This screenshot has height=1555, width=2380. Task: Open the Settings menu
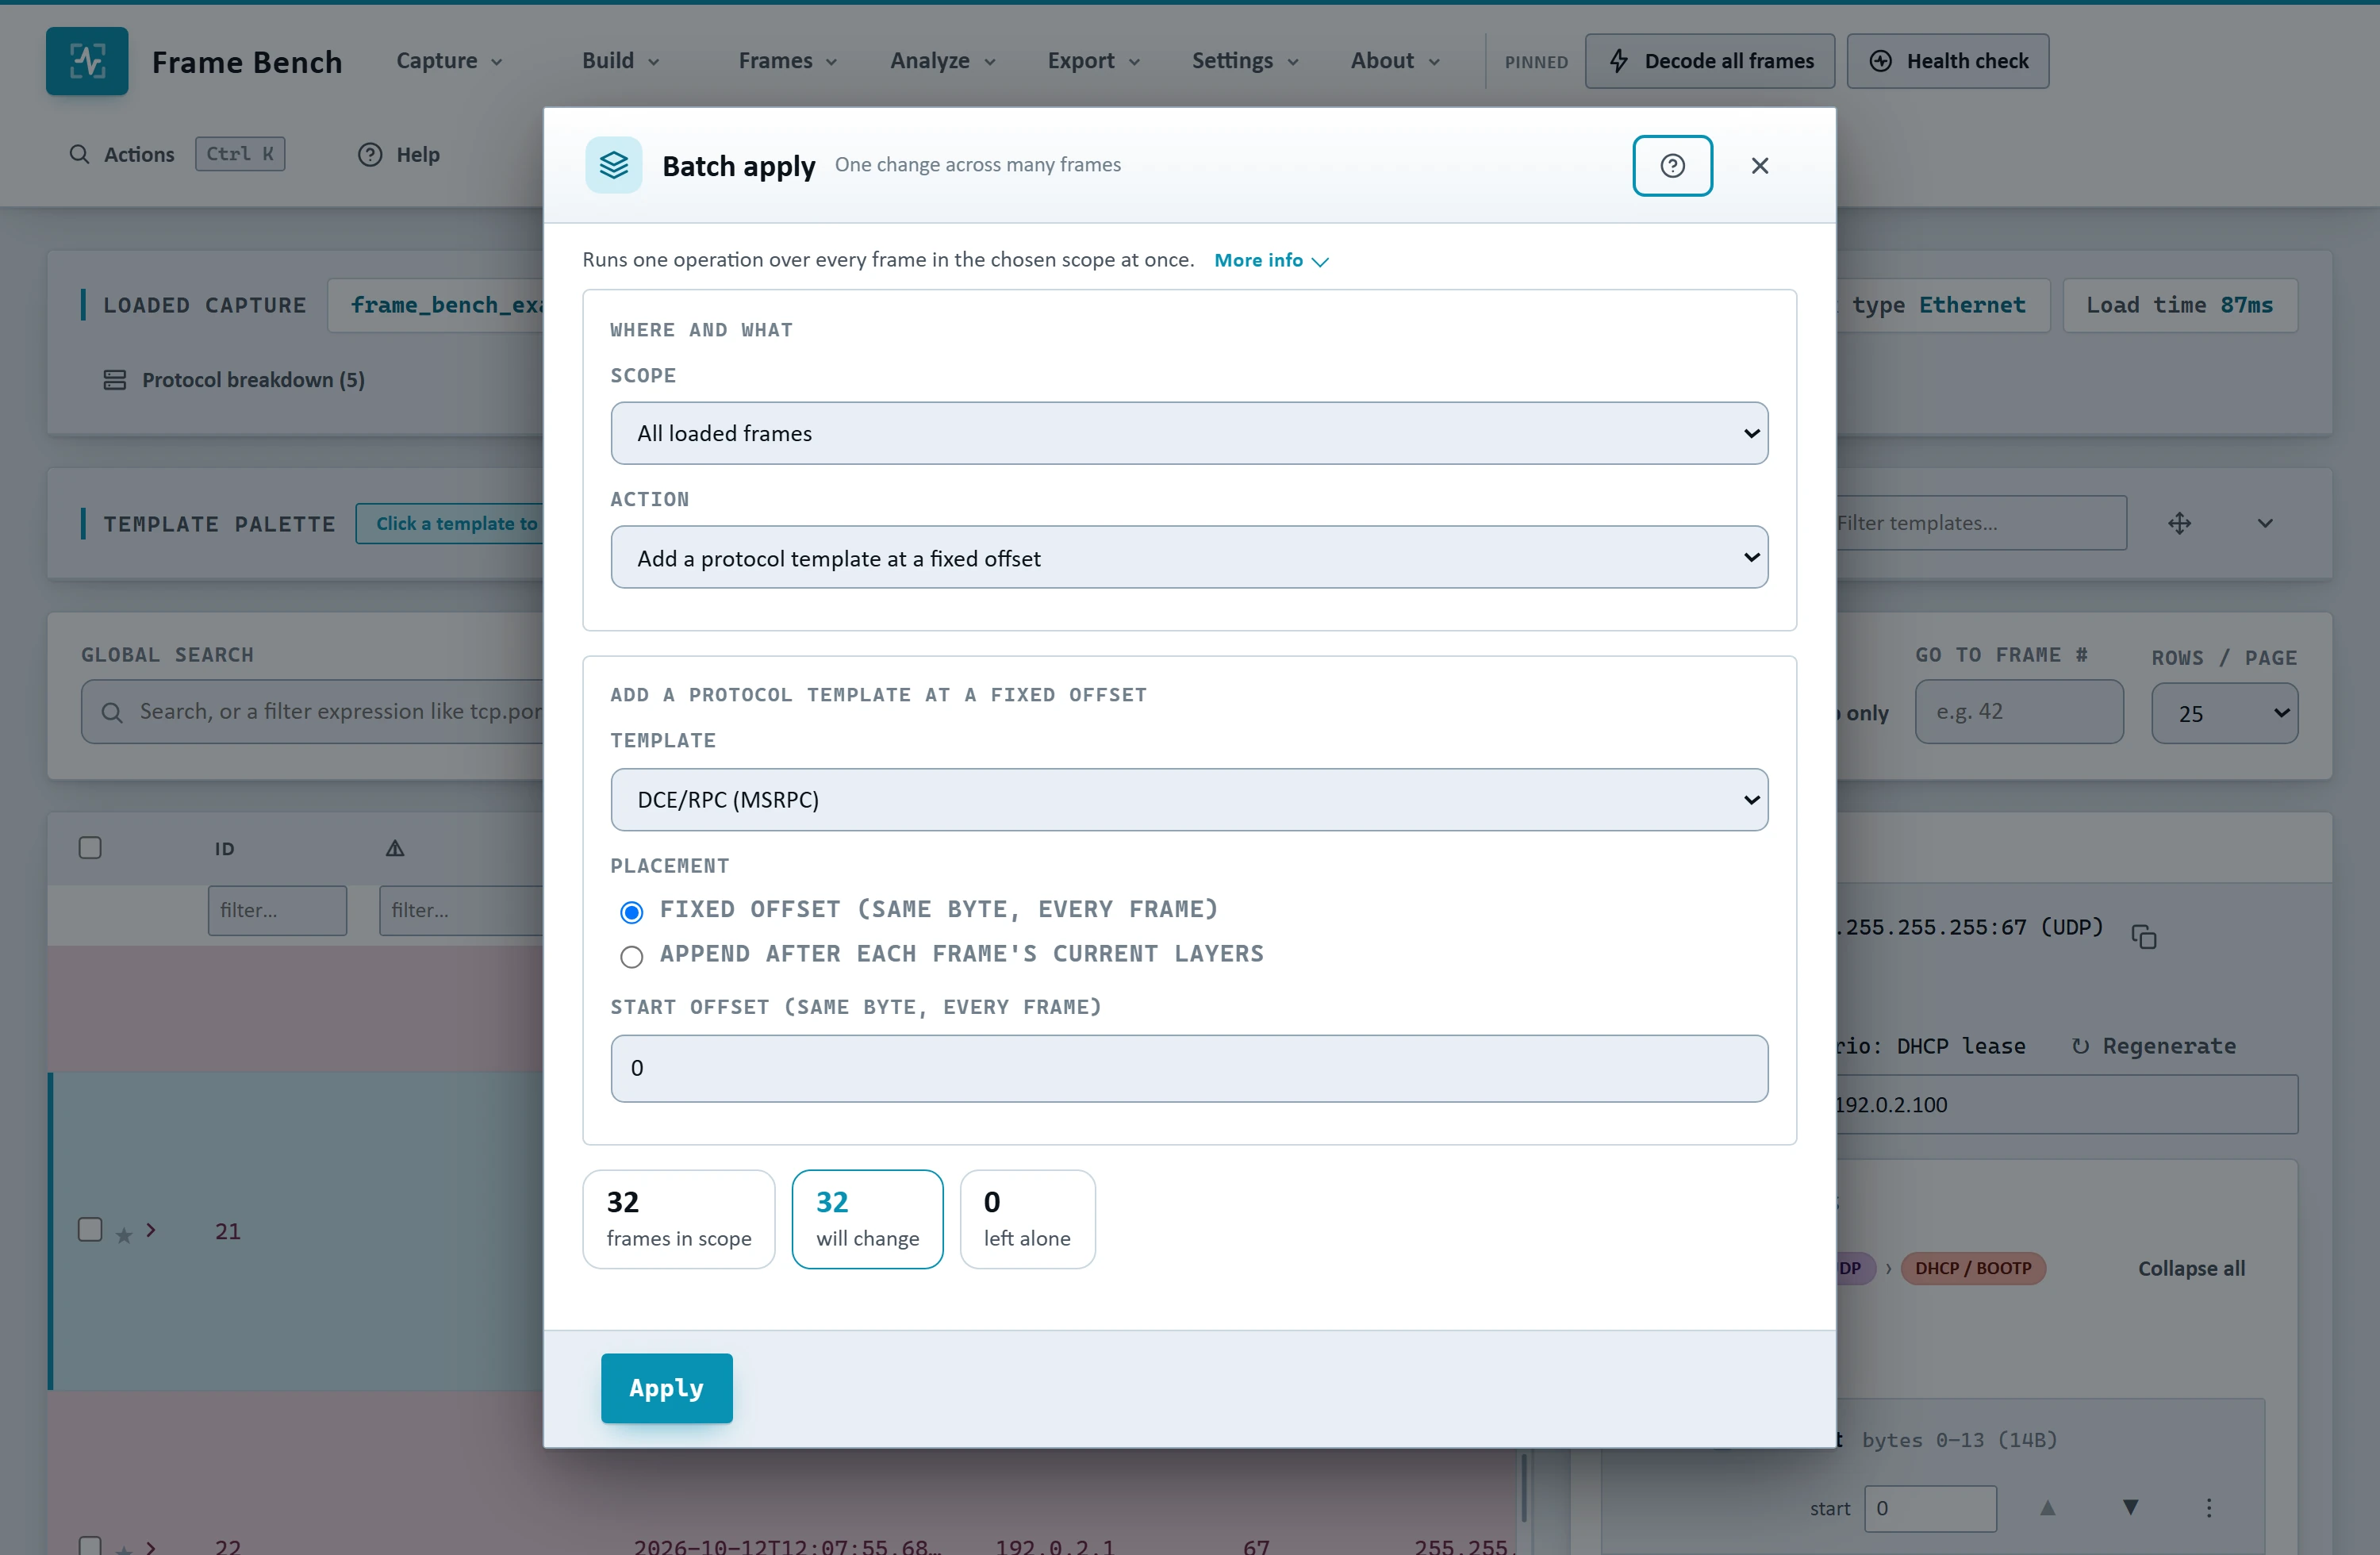coord(1245,61)
